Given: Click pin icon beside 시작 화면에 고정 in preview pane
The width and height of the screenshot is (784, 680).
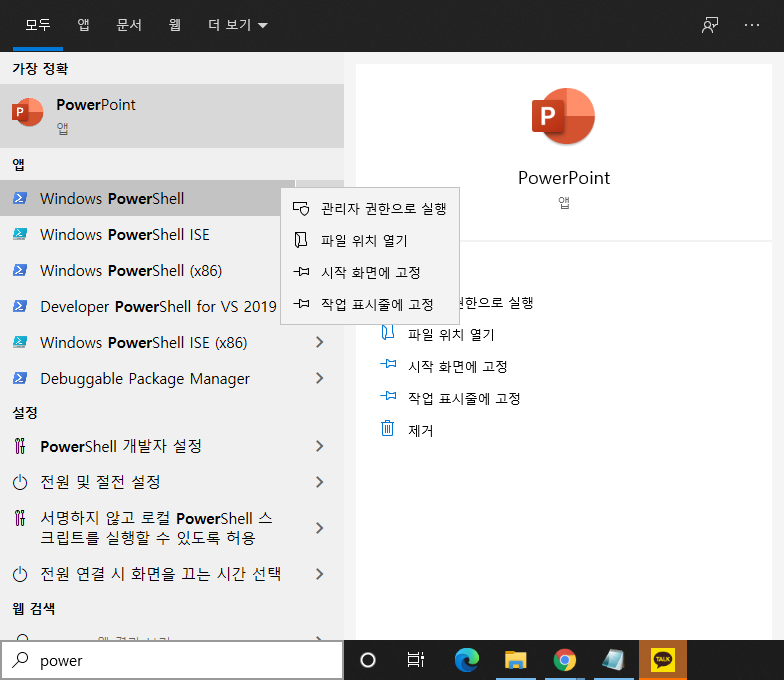Looking at the screenshot, I should (388, 364).
